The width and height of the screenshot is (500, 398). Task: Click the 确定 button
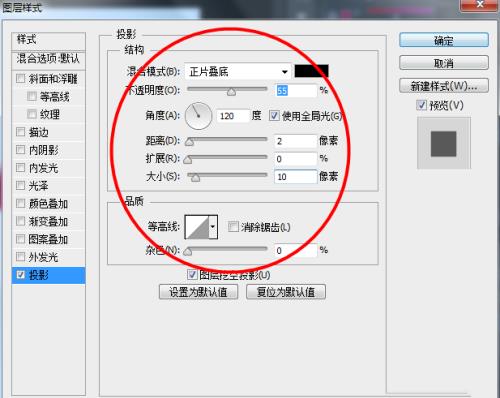click(444, 40)
